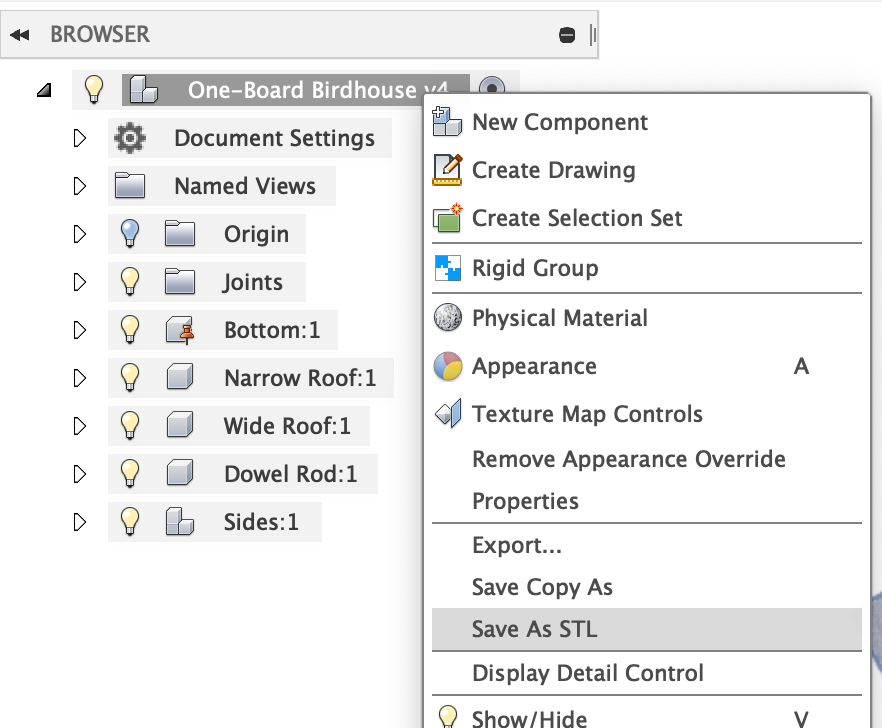Hide the Origin folder via lightbulb
This screenshot has height=728, width=882.
130,233
